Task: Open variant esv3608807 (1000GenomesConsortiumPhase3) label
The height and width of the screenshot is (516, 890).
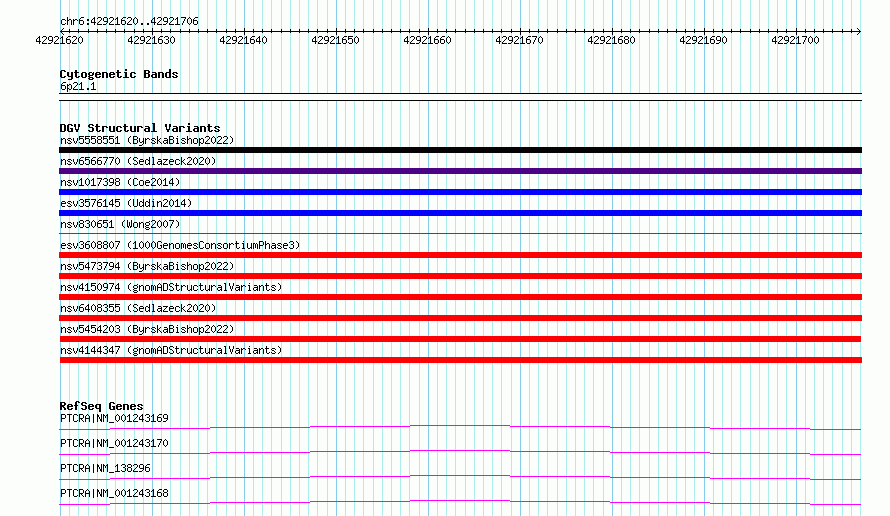Action: (x=180, y=245)
